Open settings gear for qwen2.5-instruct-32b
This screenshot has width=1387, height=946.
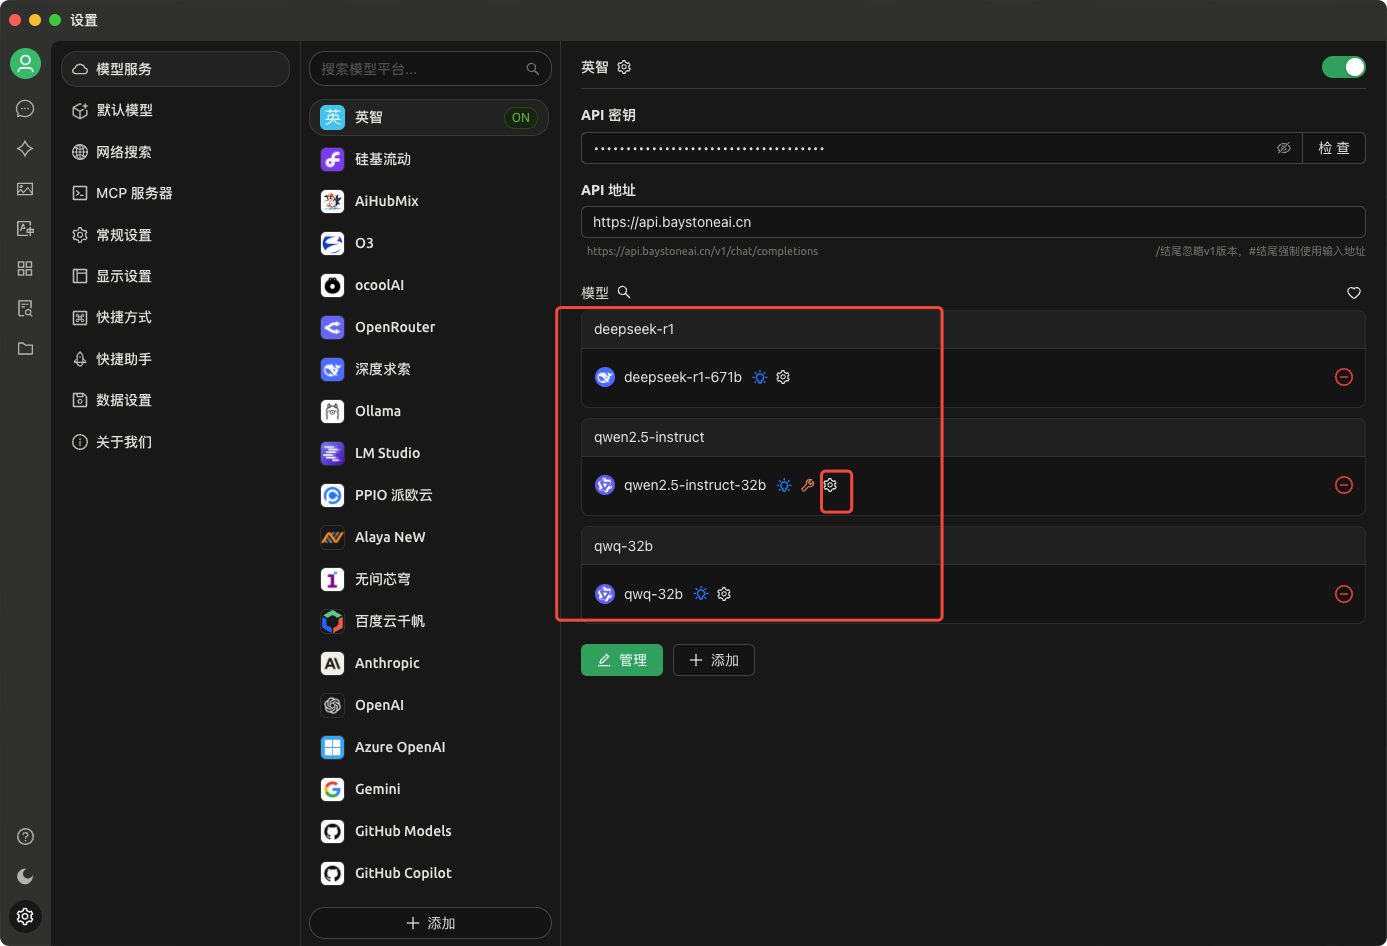click(x=830, y=485)
